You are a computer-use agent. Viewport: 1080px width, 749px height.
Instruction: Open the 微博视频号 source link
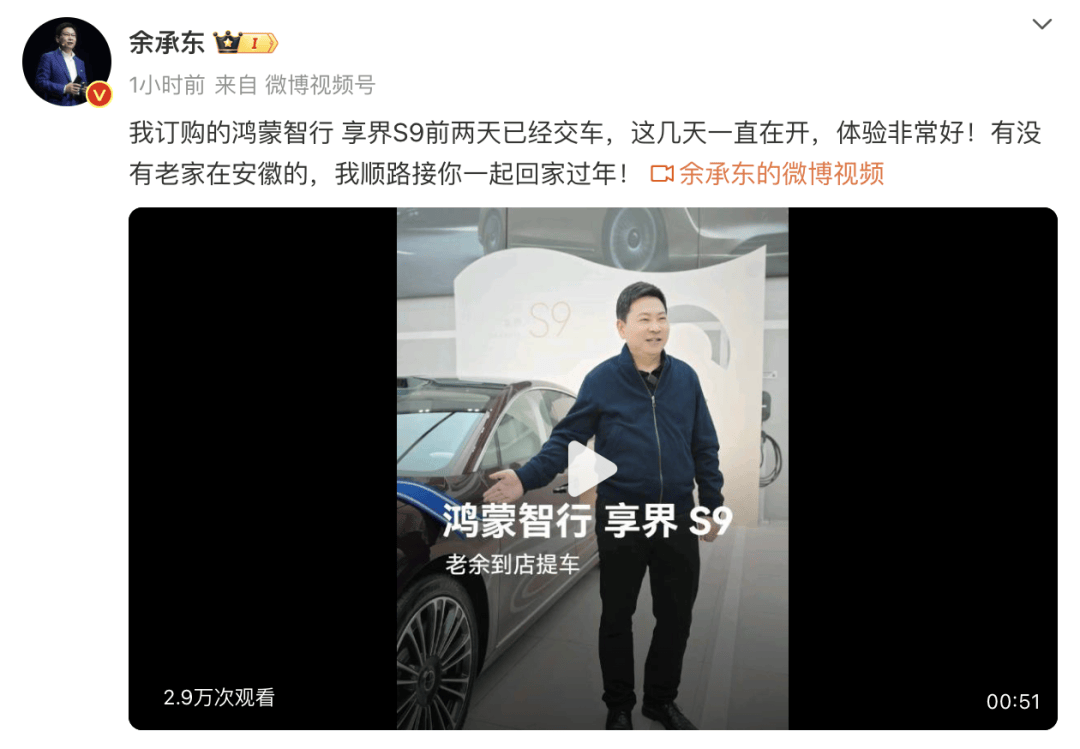pyautogui.click(x=320, y=85)
